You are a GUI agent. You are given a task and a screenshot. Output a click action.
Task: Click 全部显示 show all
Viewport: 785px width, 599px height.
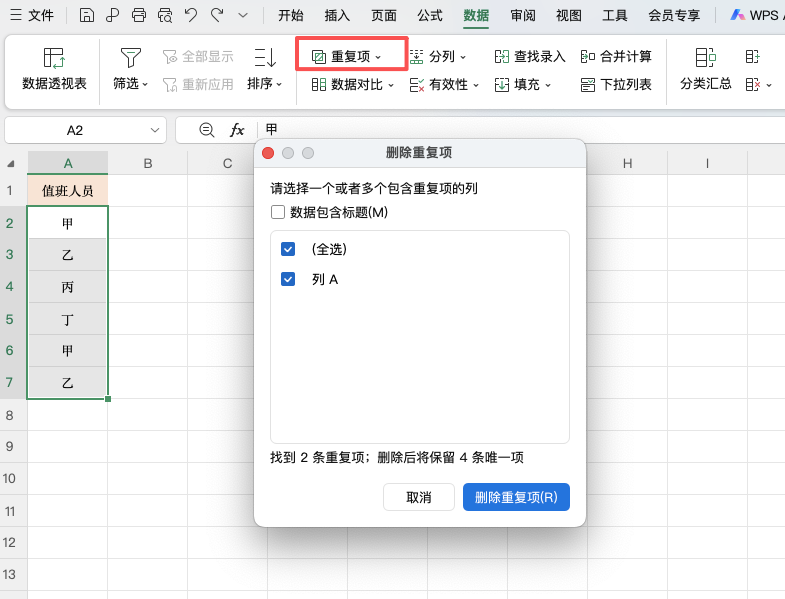[x=198, y=57]
